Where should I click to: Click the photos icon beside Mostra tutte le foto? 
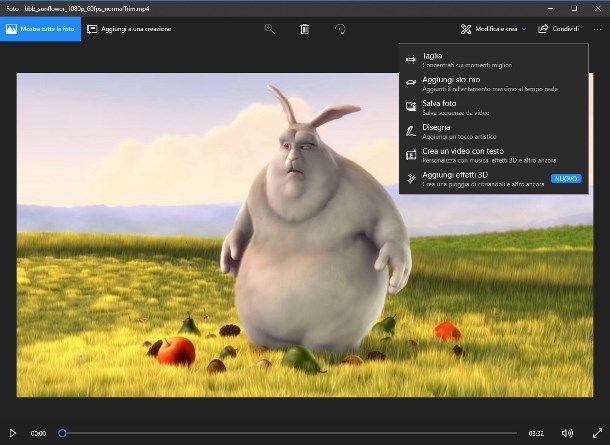coord(11,29)
